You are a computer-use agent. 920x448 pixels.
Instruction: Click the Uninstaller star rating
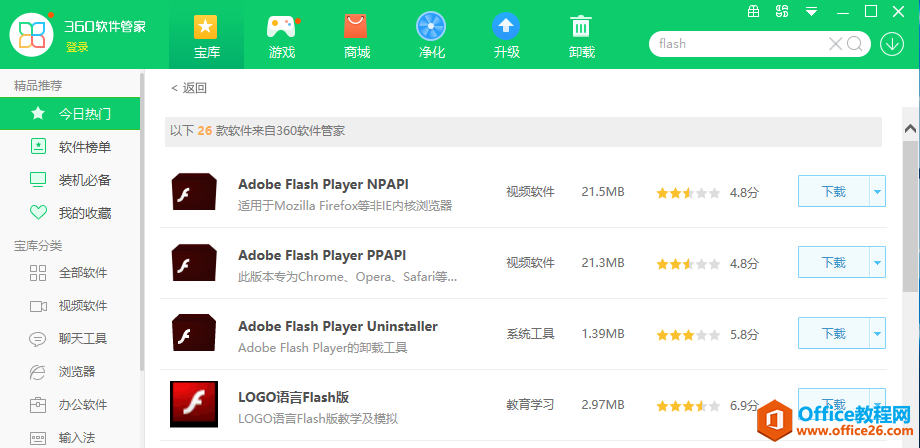(x=688, y=335)
